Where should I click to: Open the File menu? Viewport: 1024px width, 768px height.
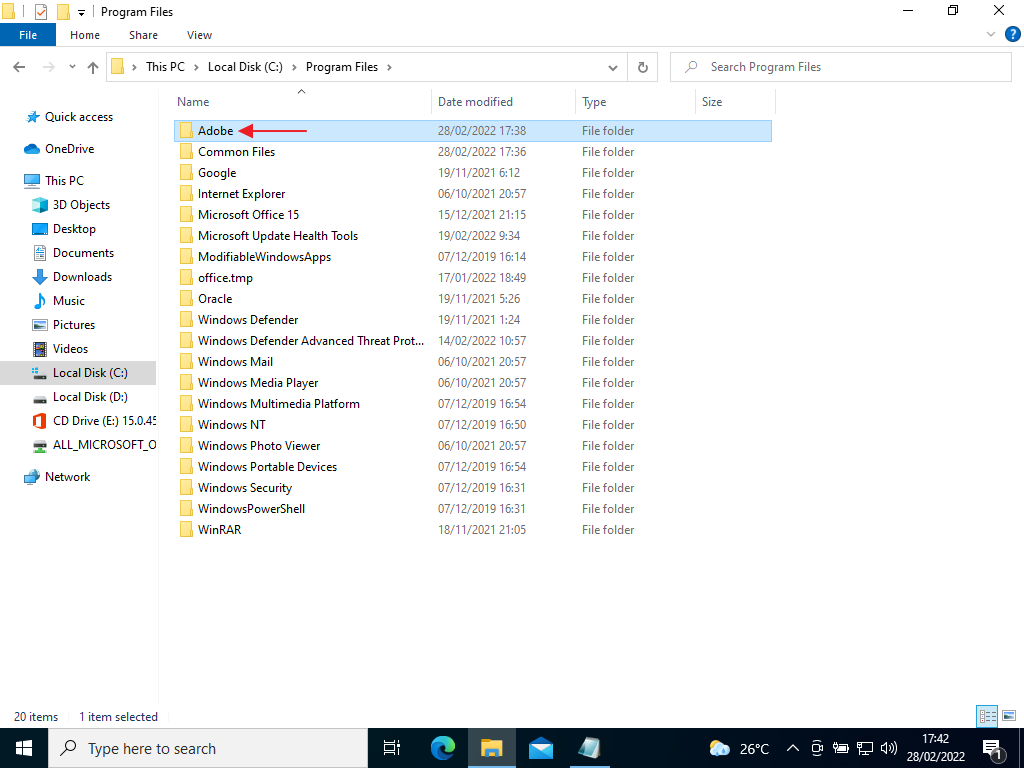(27, 34)
